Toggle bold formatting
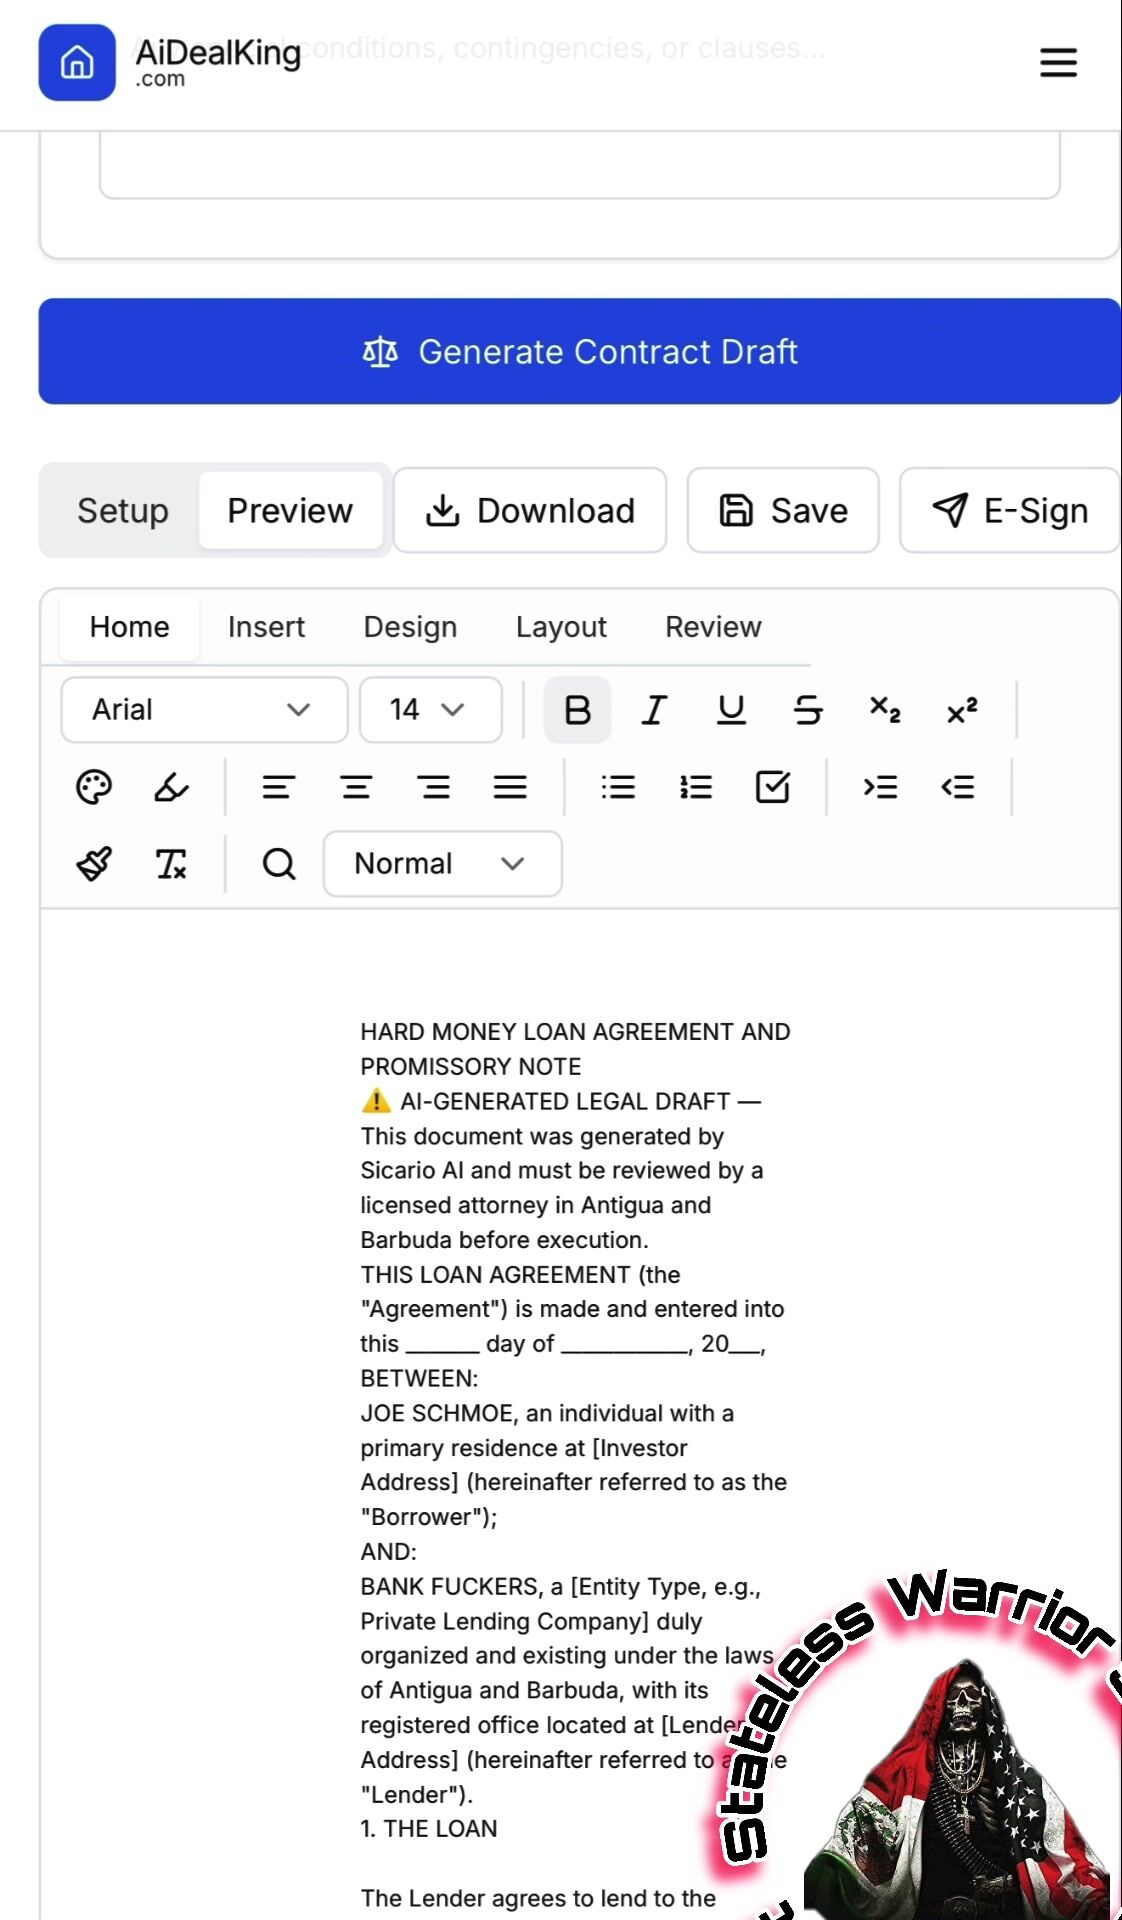 (577, 710)
